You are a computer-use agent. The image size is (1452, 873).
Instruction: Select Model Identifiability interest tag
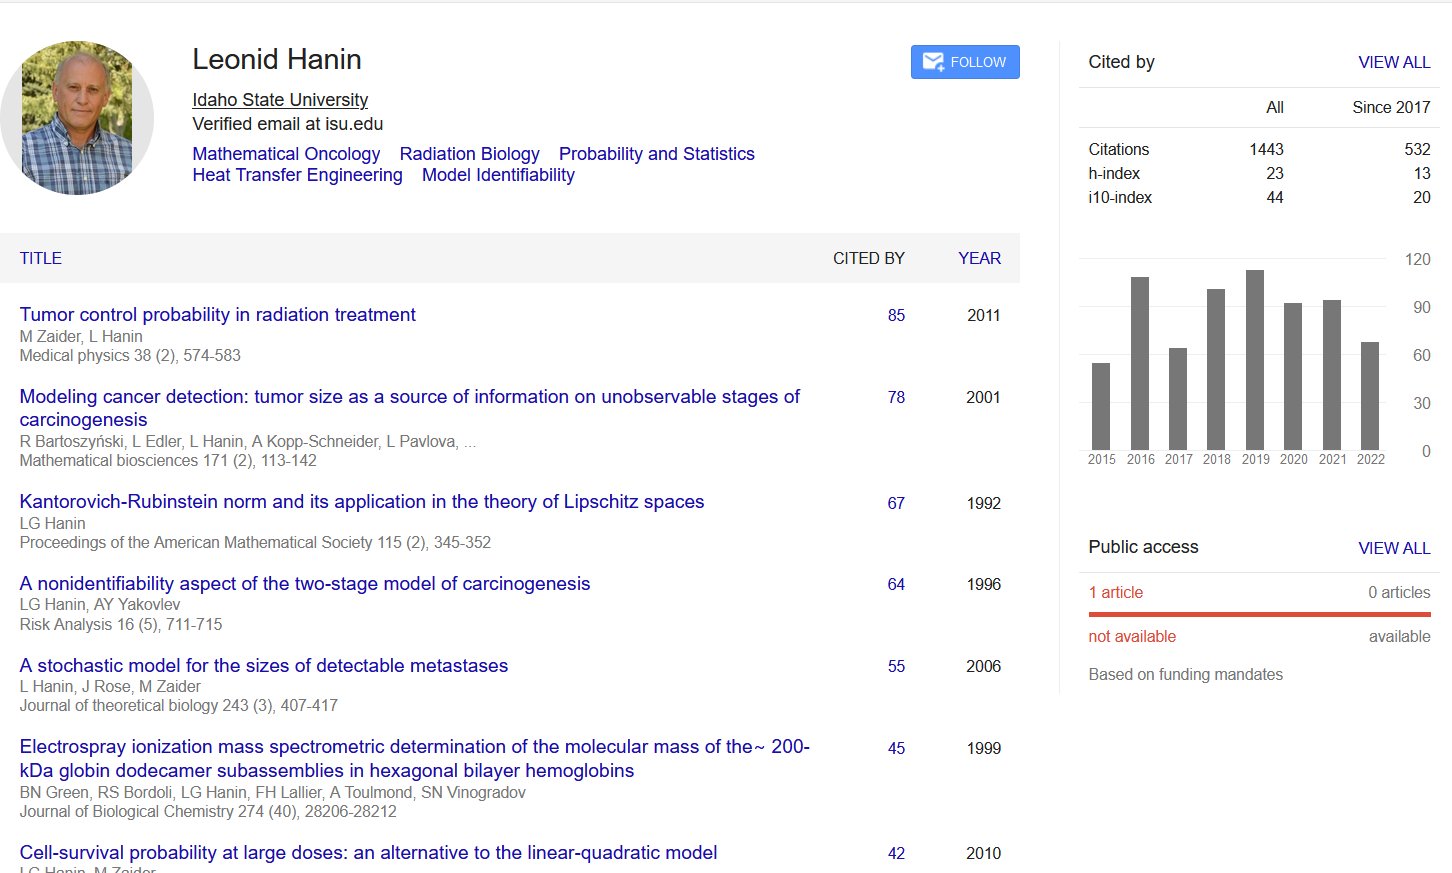click(x=498, y=175)
